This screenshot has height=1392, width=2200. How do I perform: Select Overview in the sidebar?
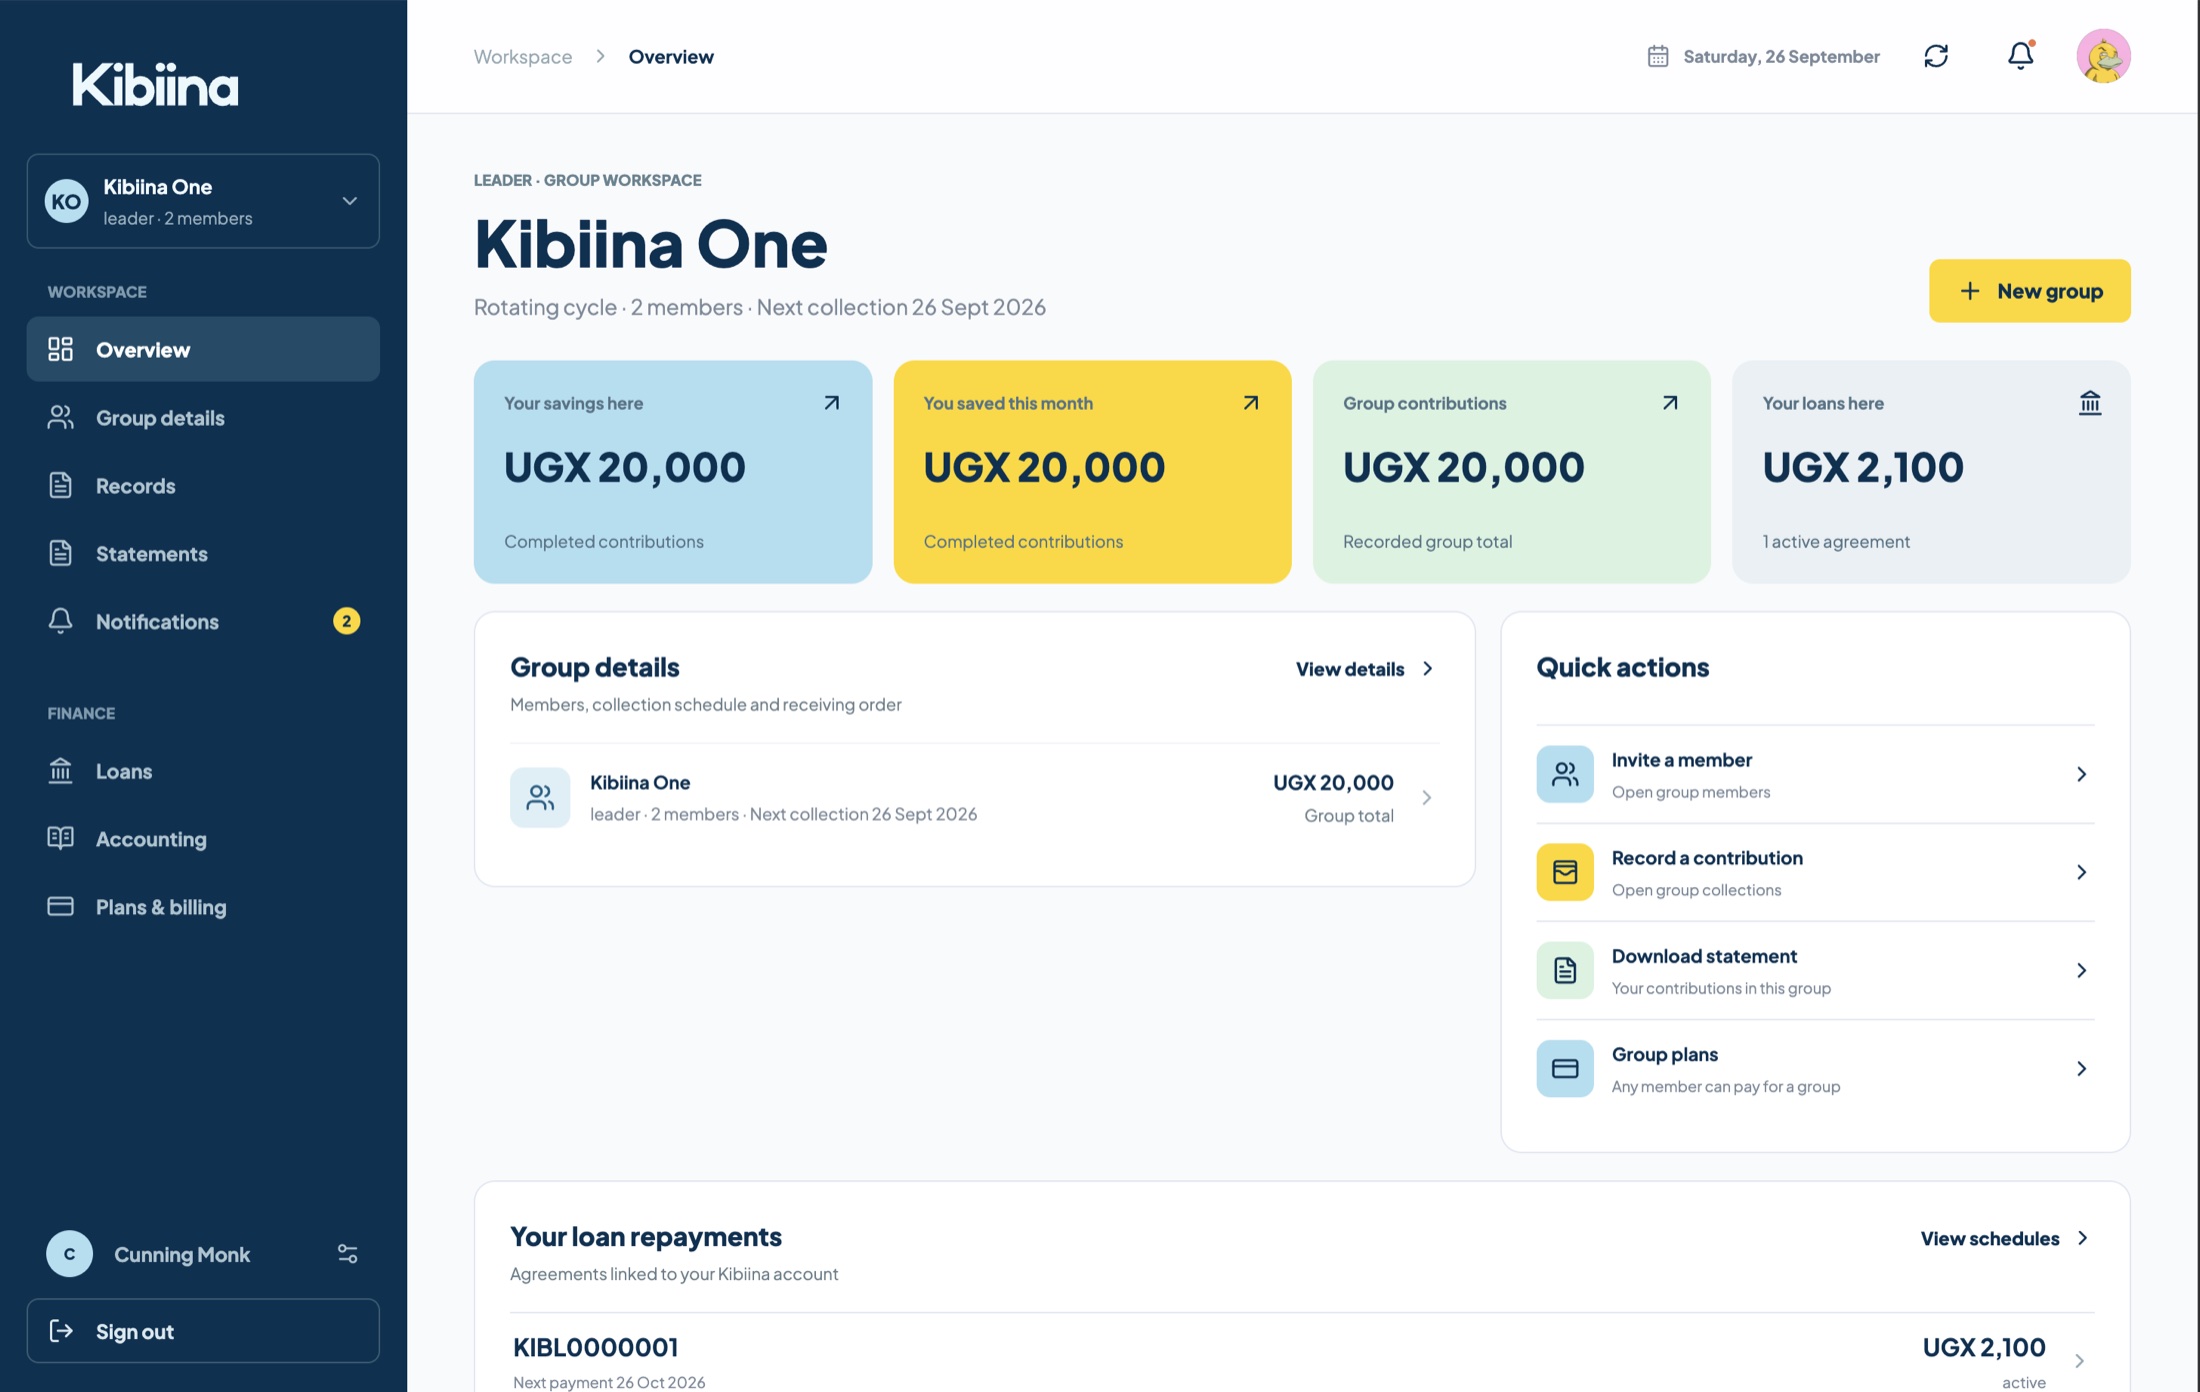[203, 349]
